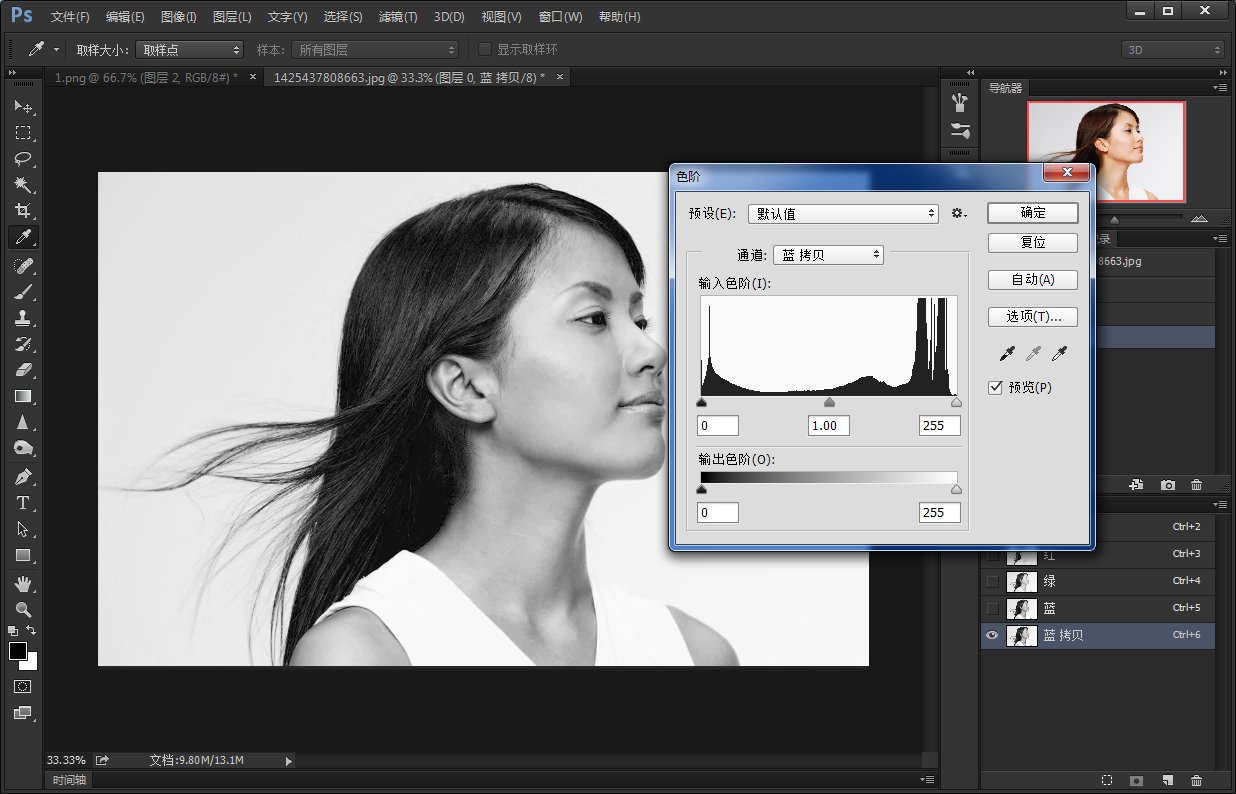Viewport: 1236px width, 794px height.
Task: Hide the 蓝 拷贝 channel
Action: (992, 635)
